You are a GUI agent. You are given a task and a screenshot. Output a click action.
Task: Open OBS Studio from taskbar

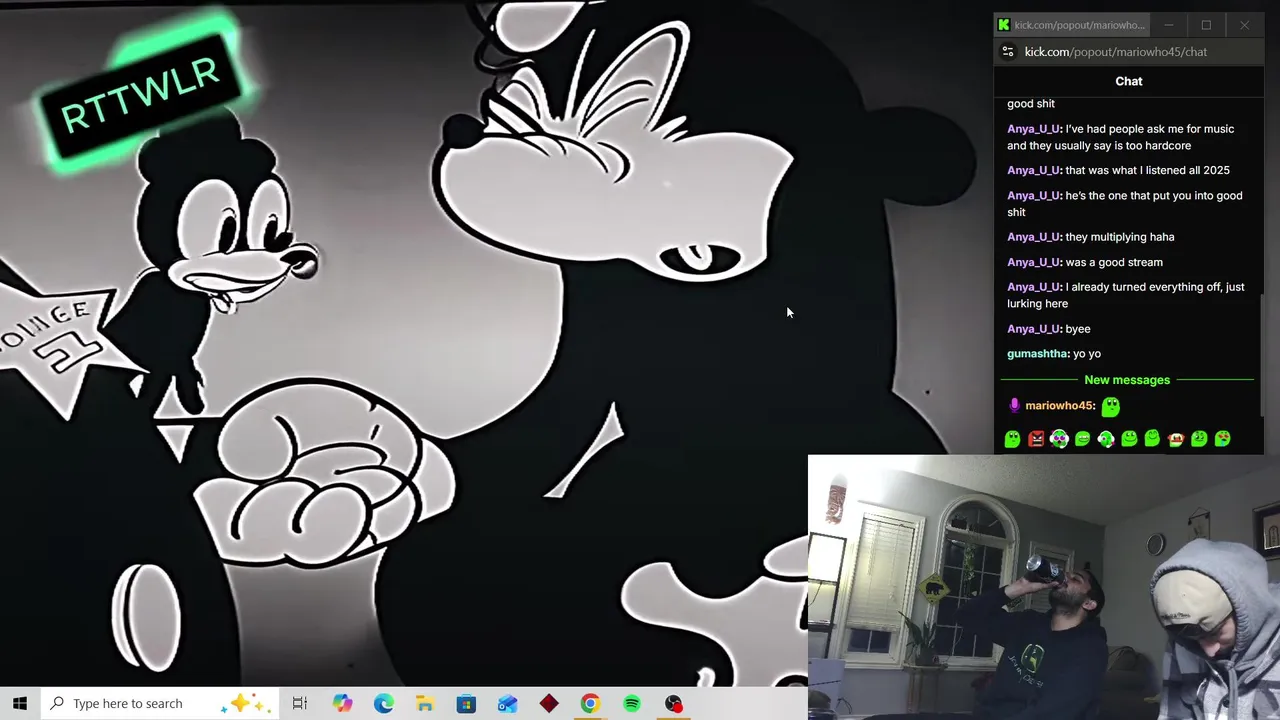tap(674, 703)
